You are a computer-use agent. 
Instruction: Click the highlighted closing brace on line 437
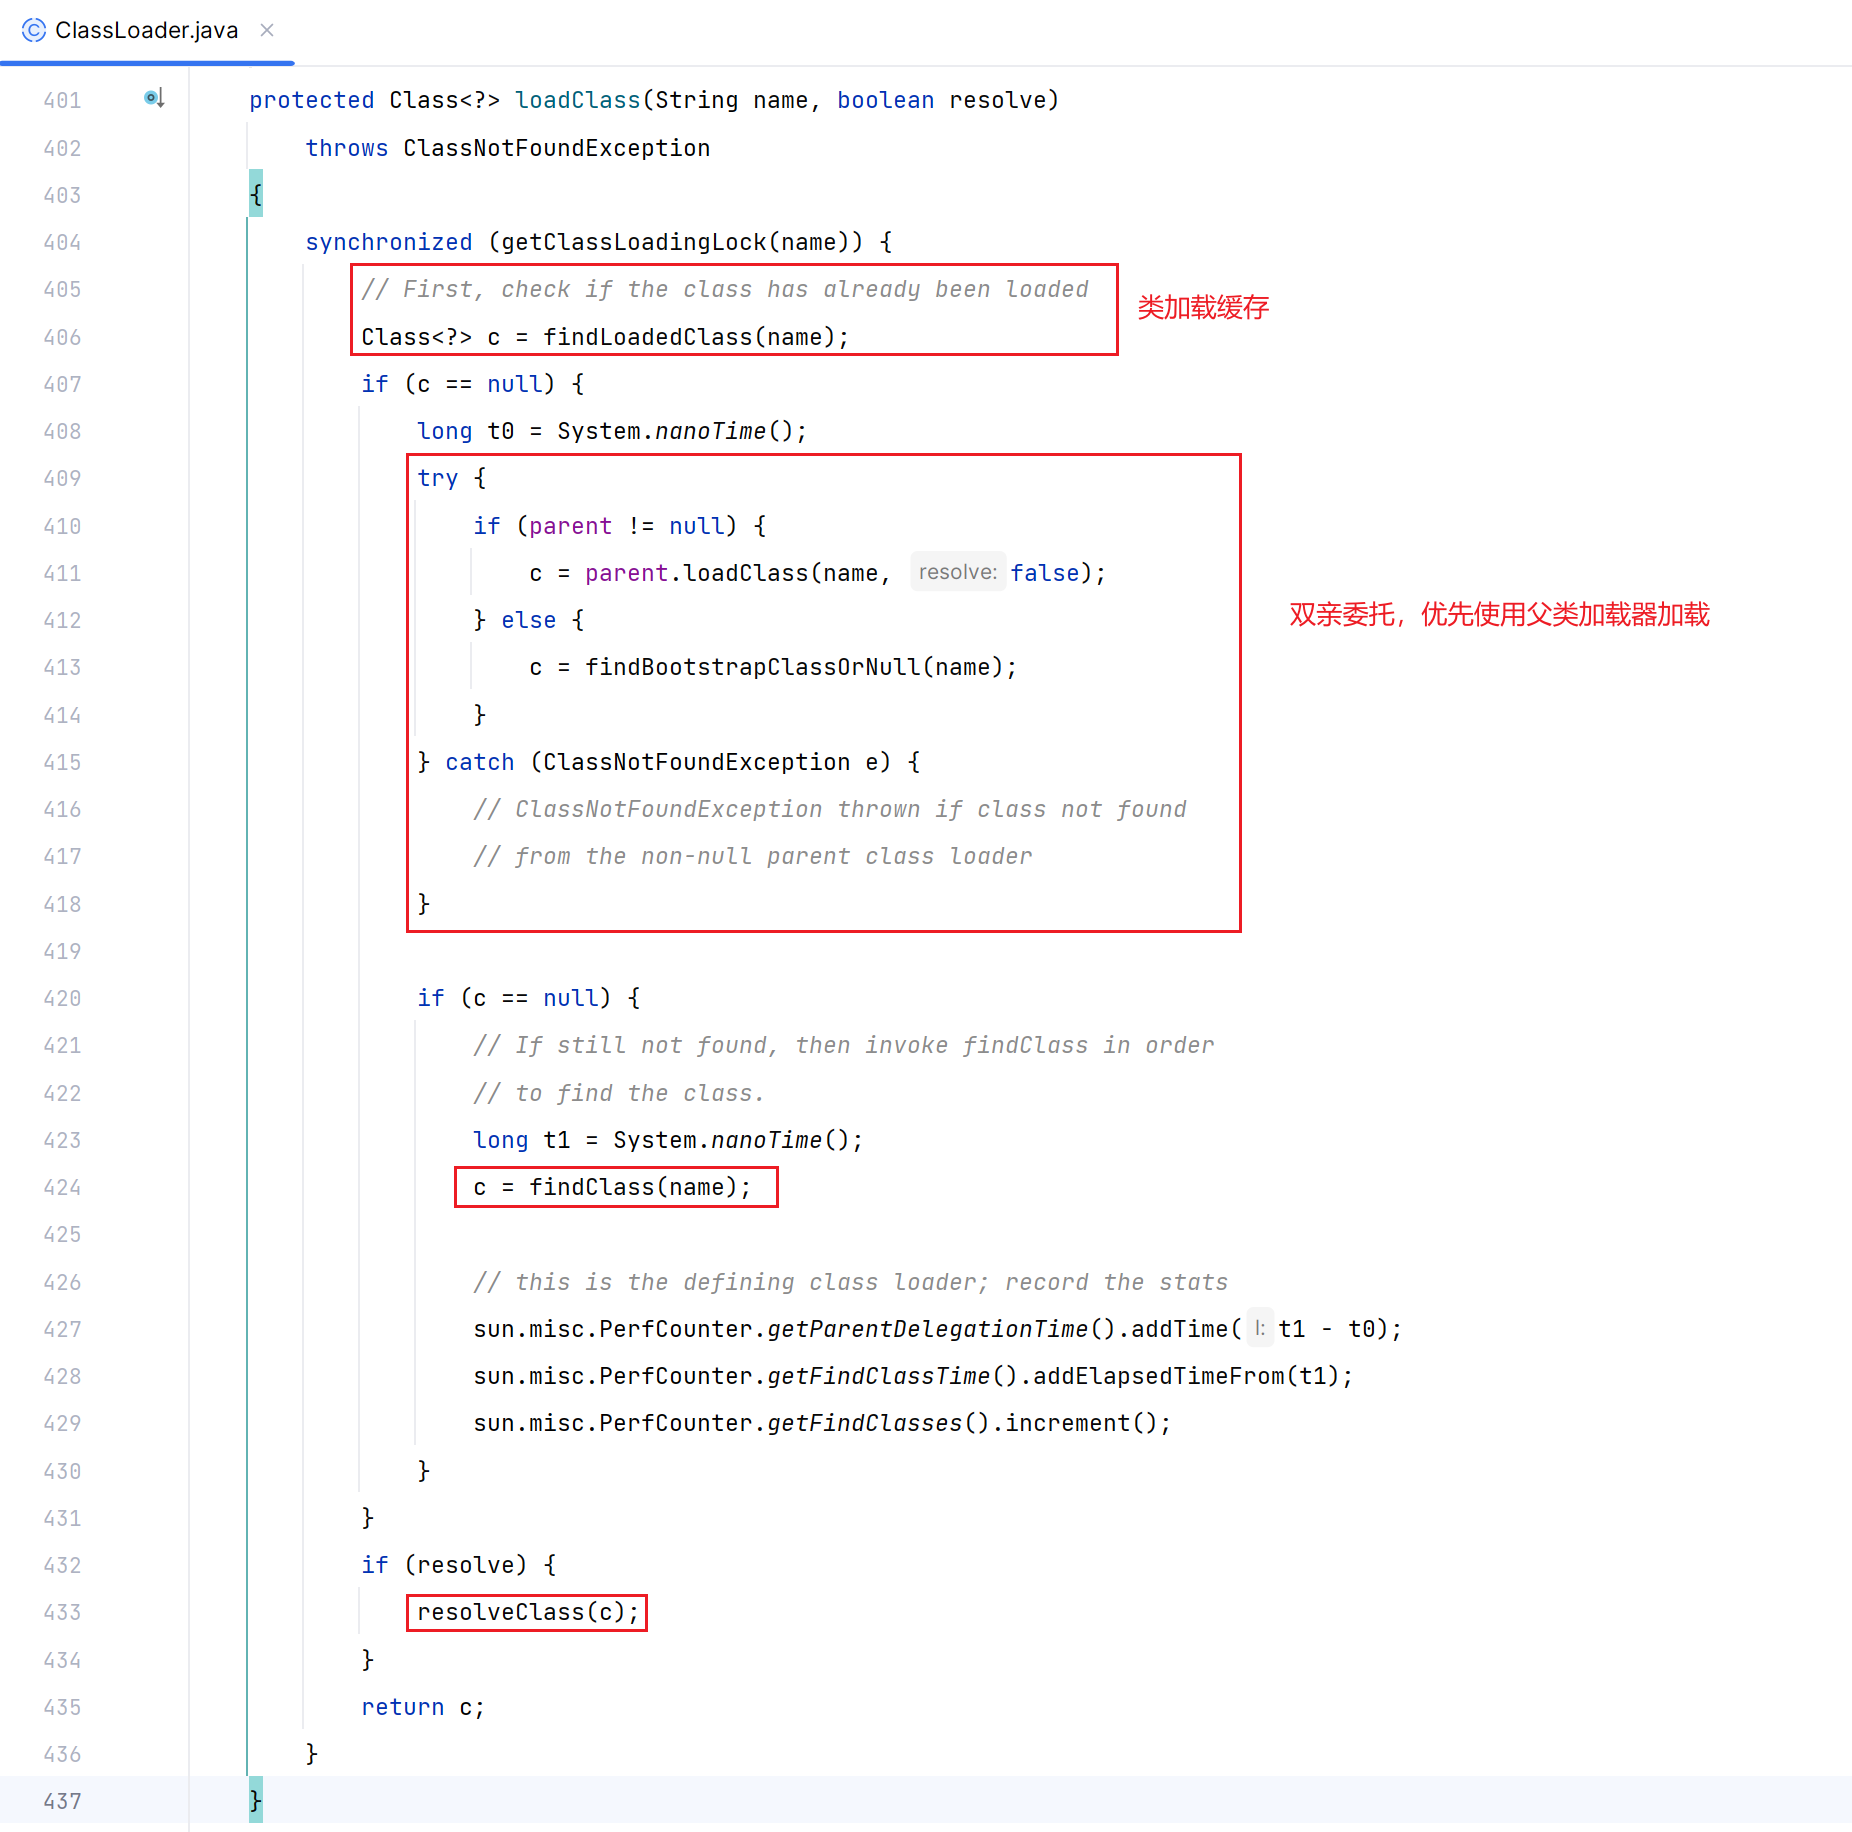256,1800
